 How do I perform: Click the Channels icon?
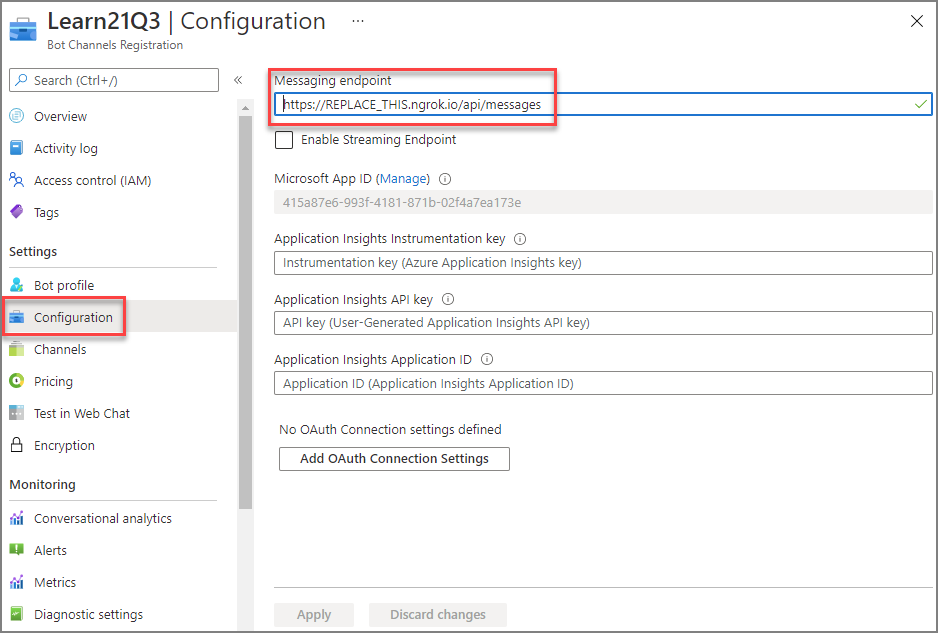pyautogui.click(x=17, y=349)
